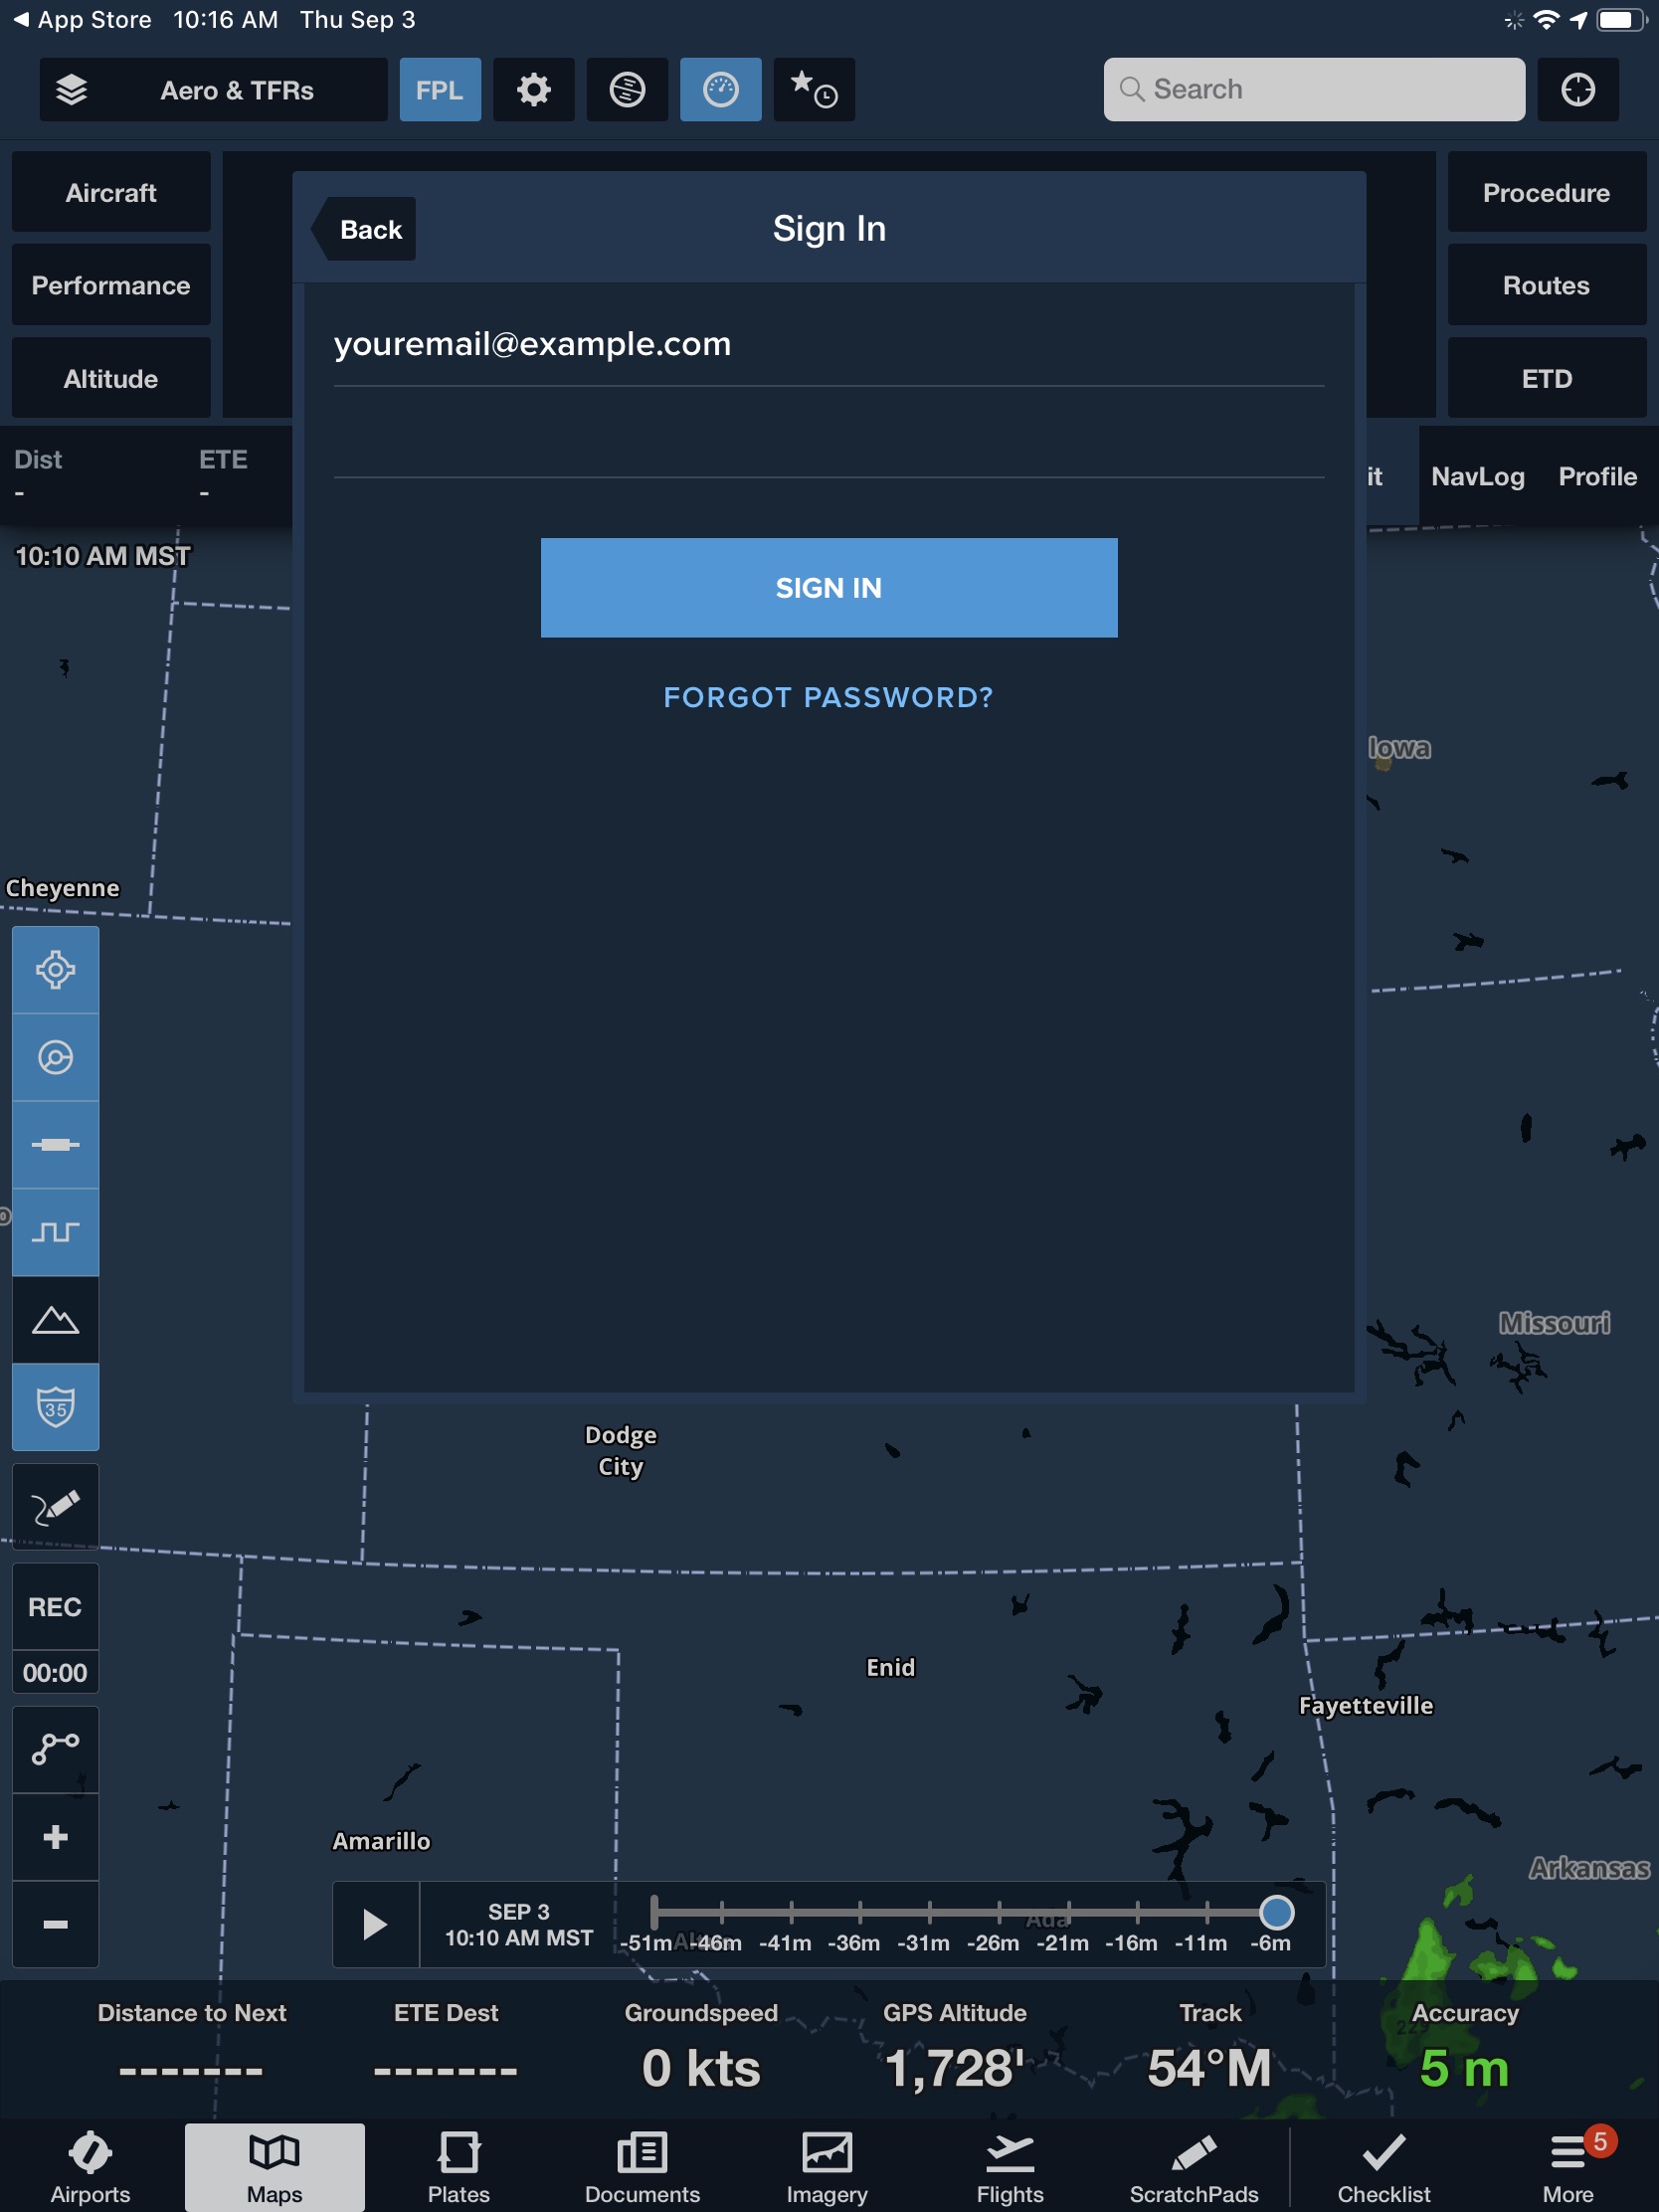
Task: Open the Checklist tab
Action: 1384,2168
